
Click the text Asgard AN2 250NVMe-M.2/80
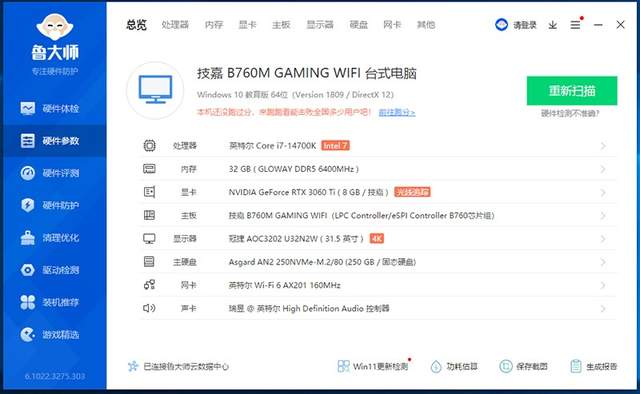point(286,262)
